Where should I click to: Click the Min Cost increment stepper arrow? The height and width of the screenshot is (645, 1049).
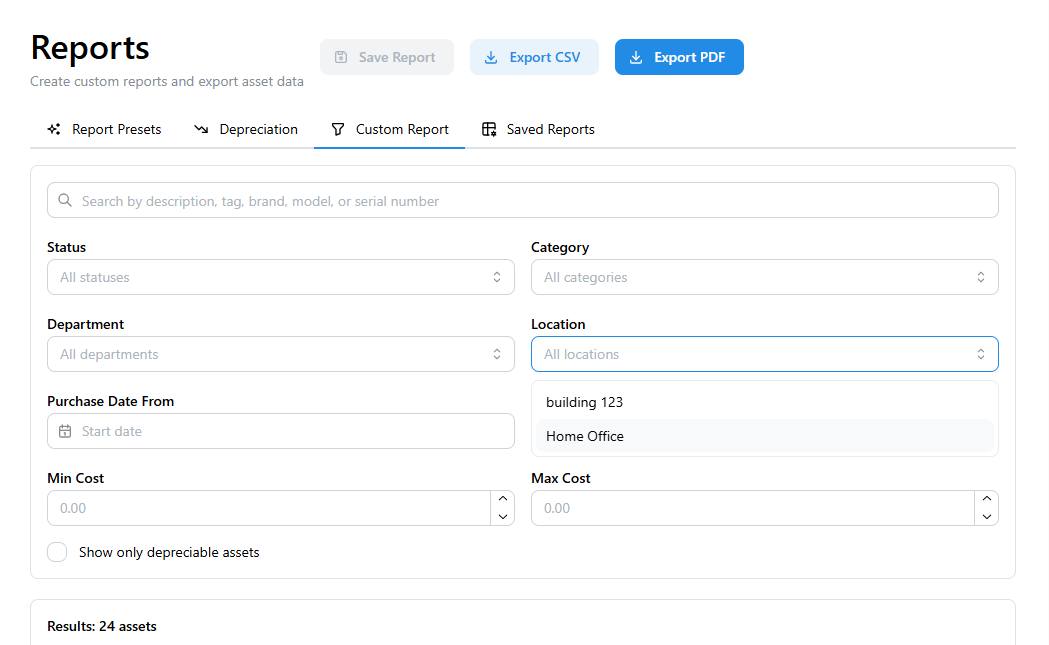(x=502, y=498)
